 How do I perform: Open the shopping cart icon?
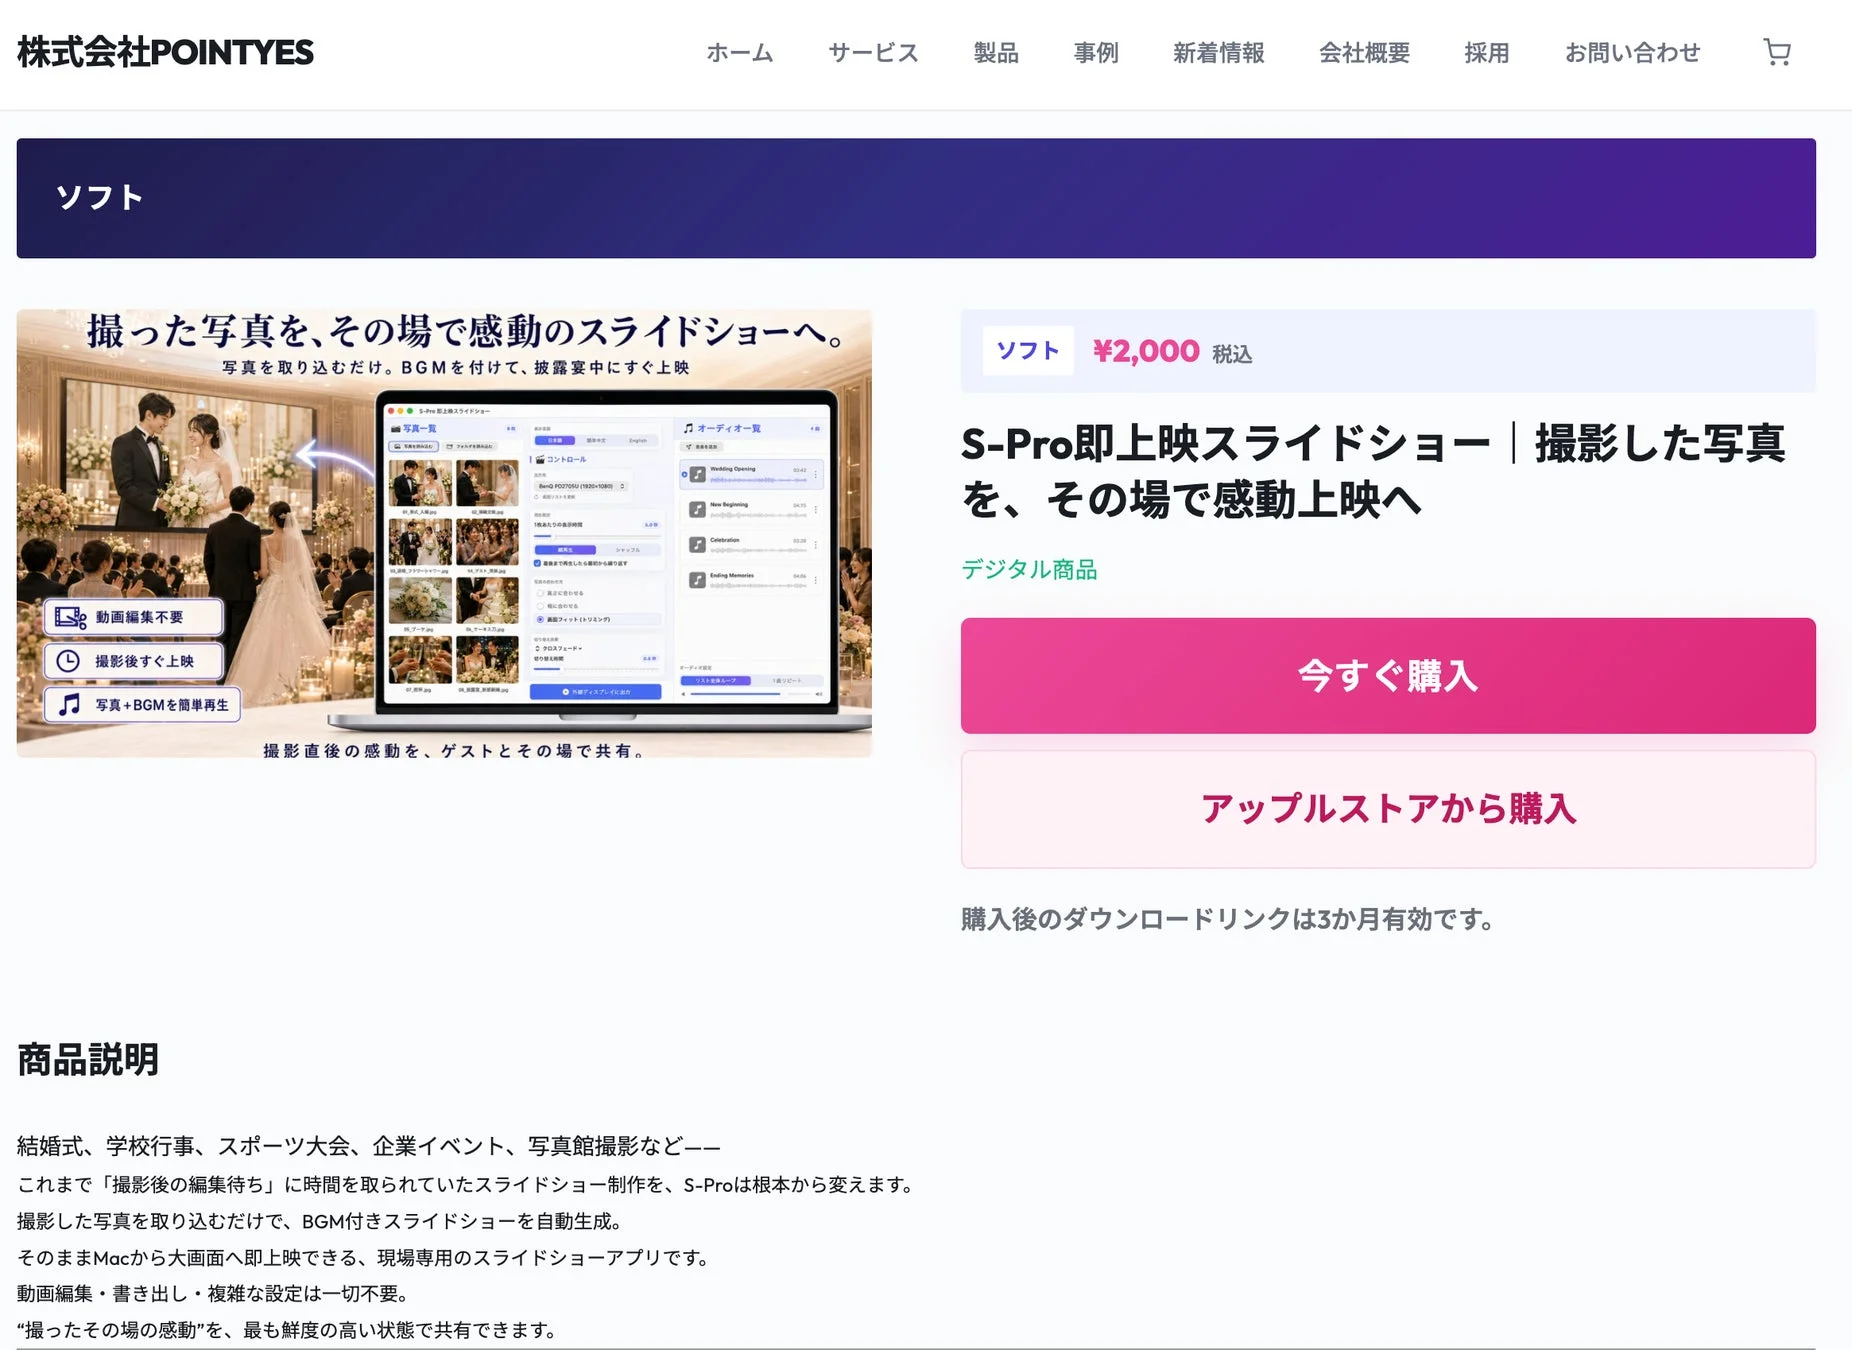tap(1777, 52)
